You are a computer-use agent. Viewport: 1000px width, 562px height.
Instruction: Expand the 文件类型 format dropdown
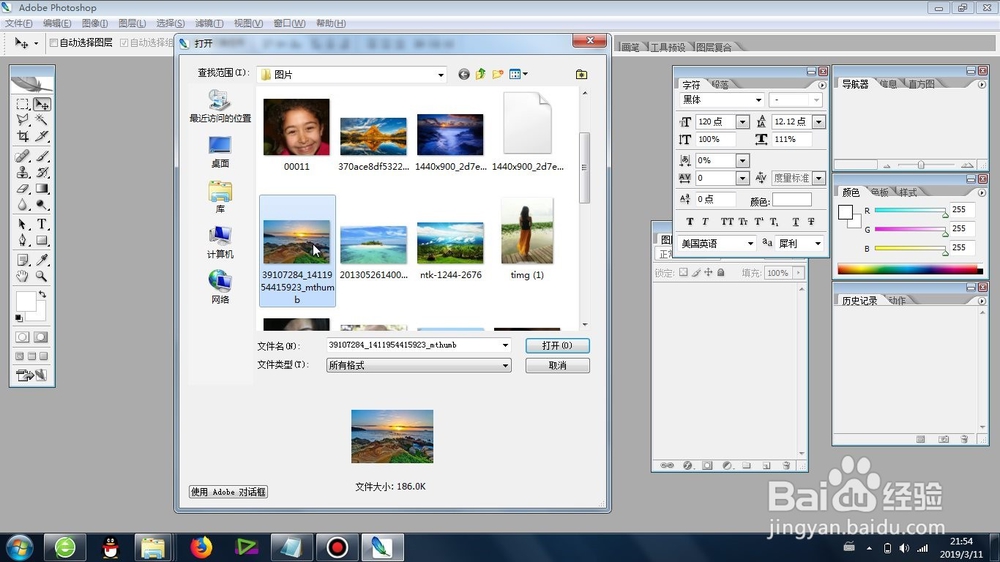point(505,366)
